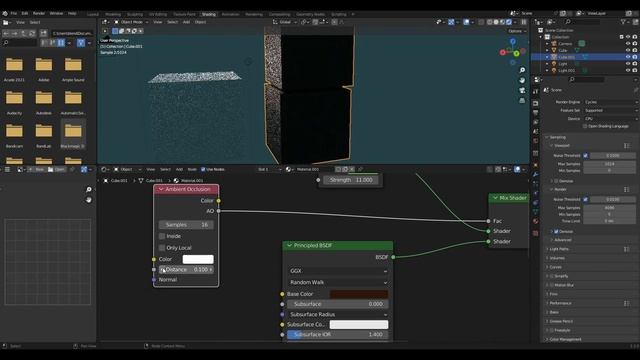Toggle the Render Denoise checkbox
The width and height of the screenshot is (640, 360).
pos(556,231)
